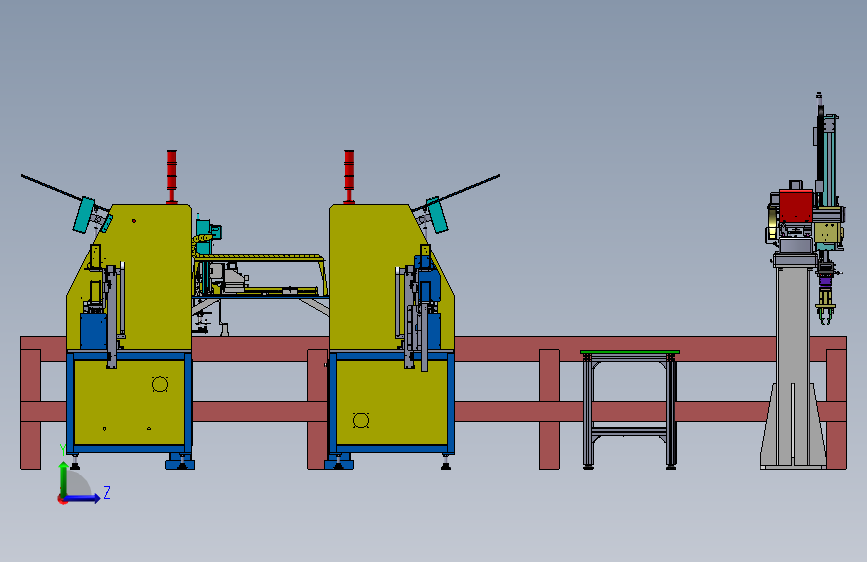Select the leftmost red fence post
The width and height of the screenshot is (867, 562).
pyautogui.click(x=30, y=409)
